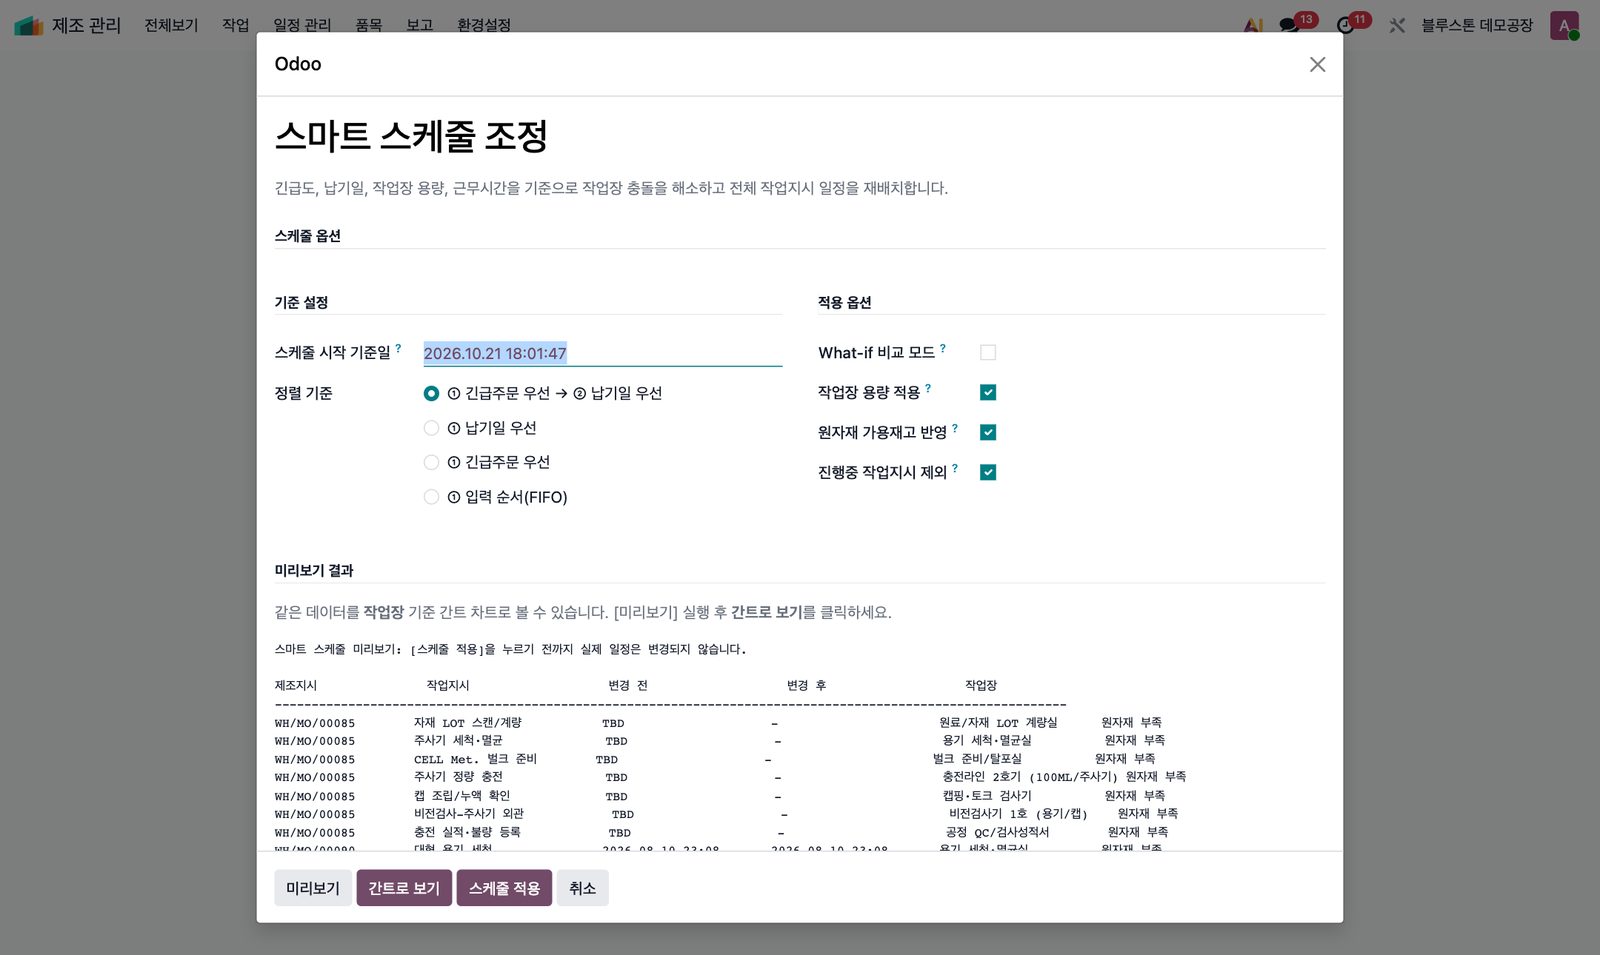
Task: Select ① 긴급주문 우선 sorting option
Action: point(431,462)
